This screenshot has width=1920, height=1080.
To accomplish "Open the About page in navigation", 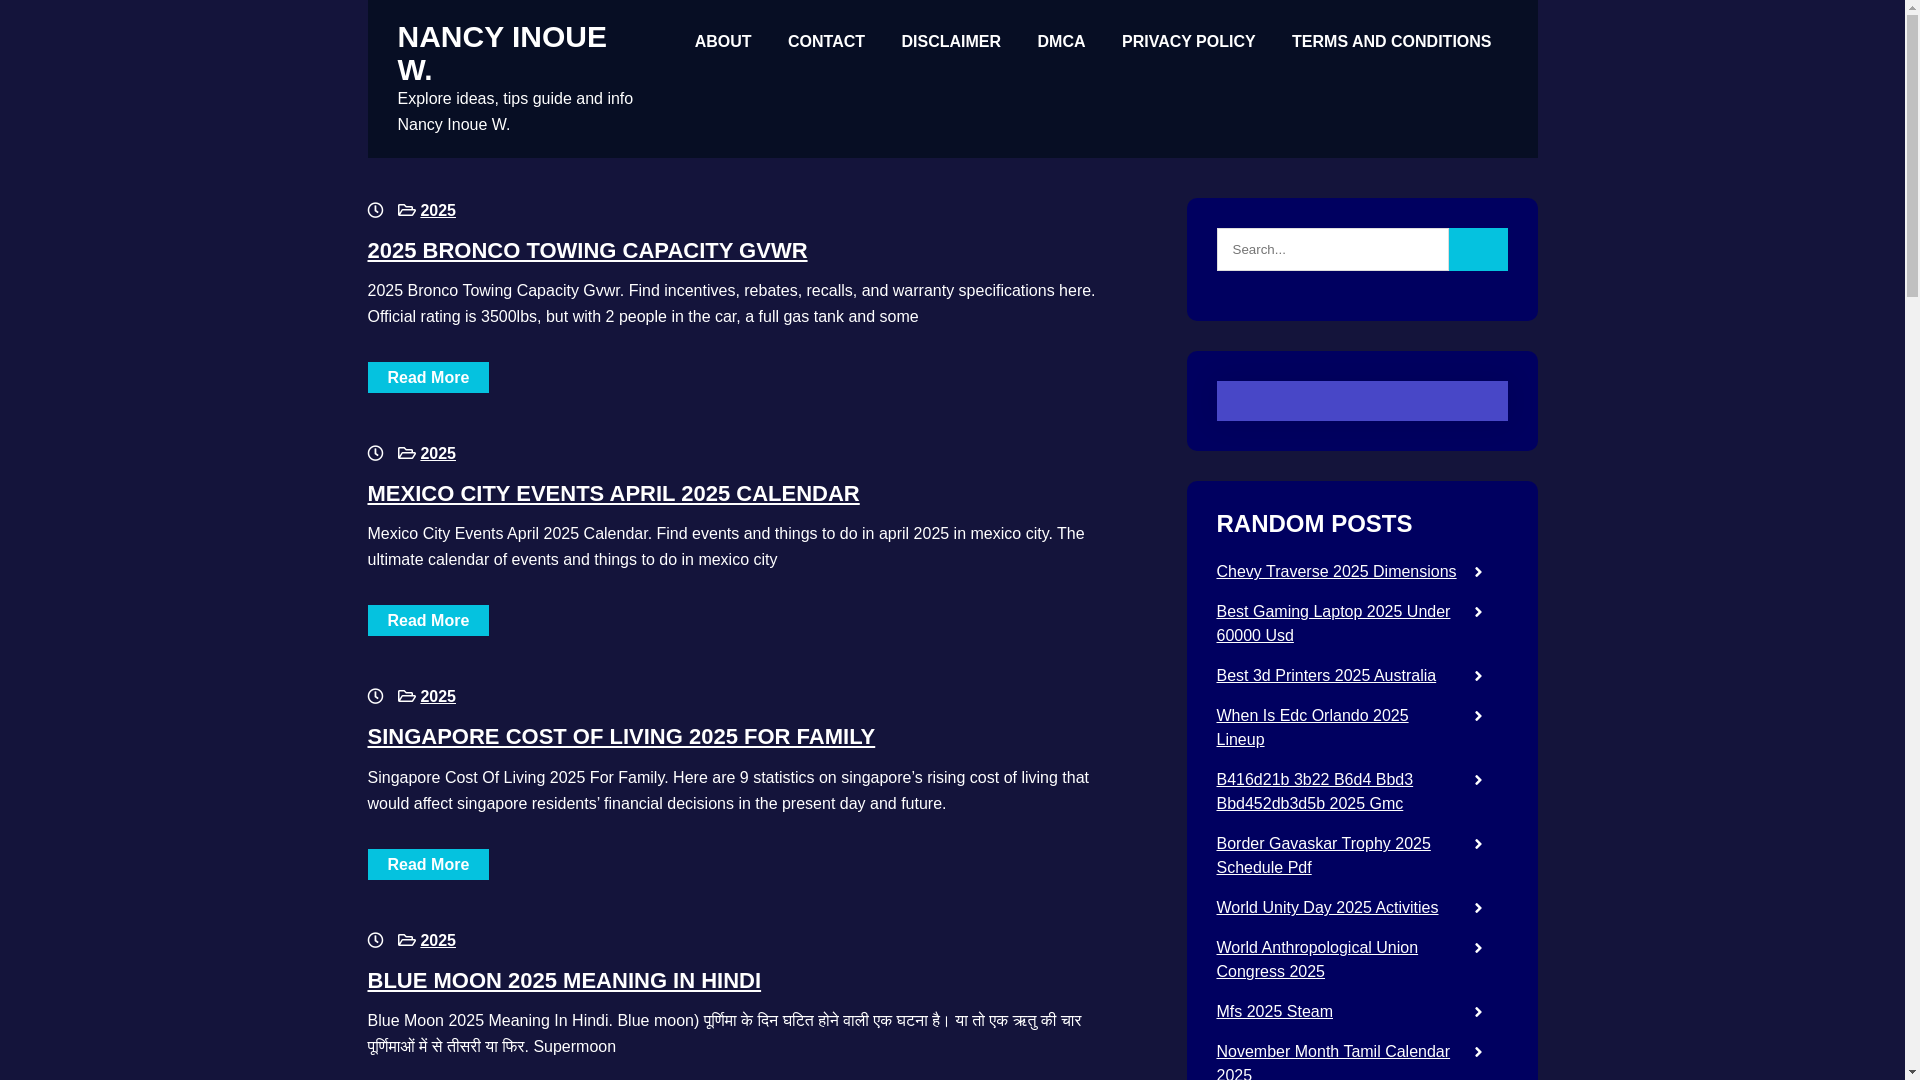I will coord(723,42).
